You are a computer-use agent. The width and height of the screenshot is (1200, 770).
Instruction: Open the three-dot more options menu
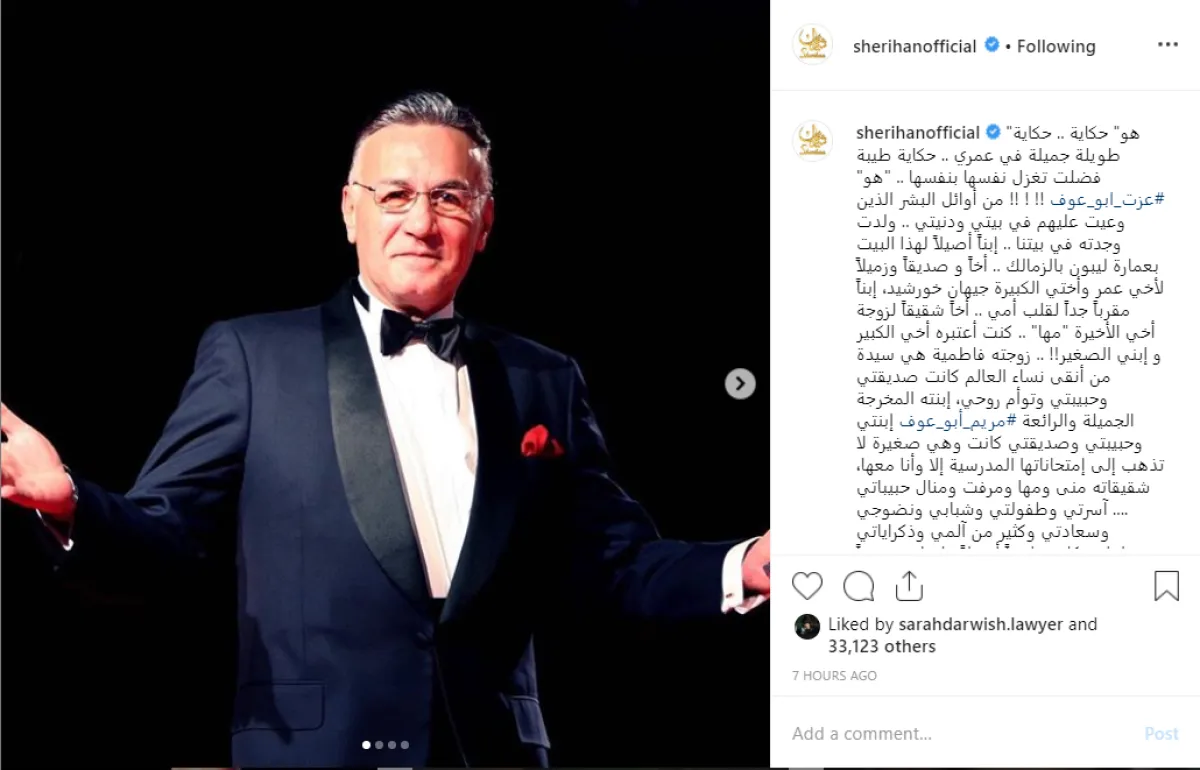(x=1168, y=45)
